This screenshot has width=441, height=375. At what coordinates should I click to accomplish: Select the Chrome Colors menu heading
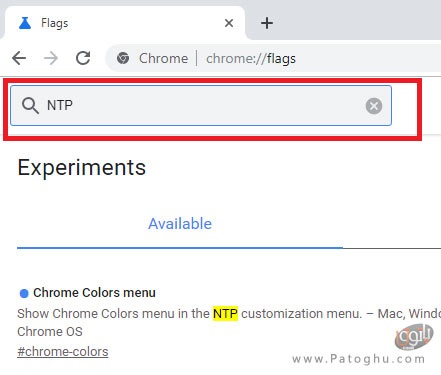pyautogui.click(x=94, y=293)
